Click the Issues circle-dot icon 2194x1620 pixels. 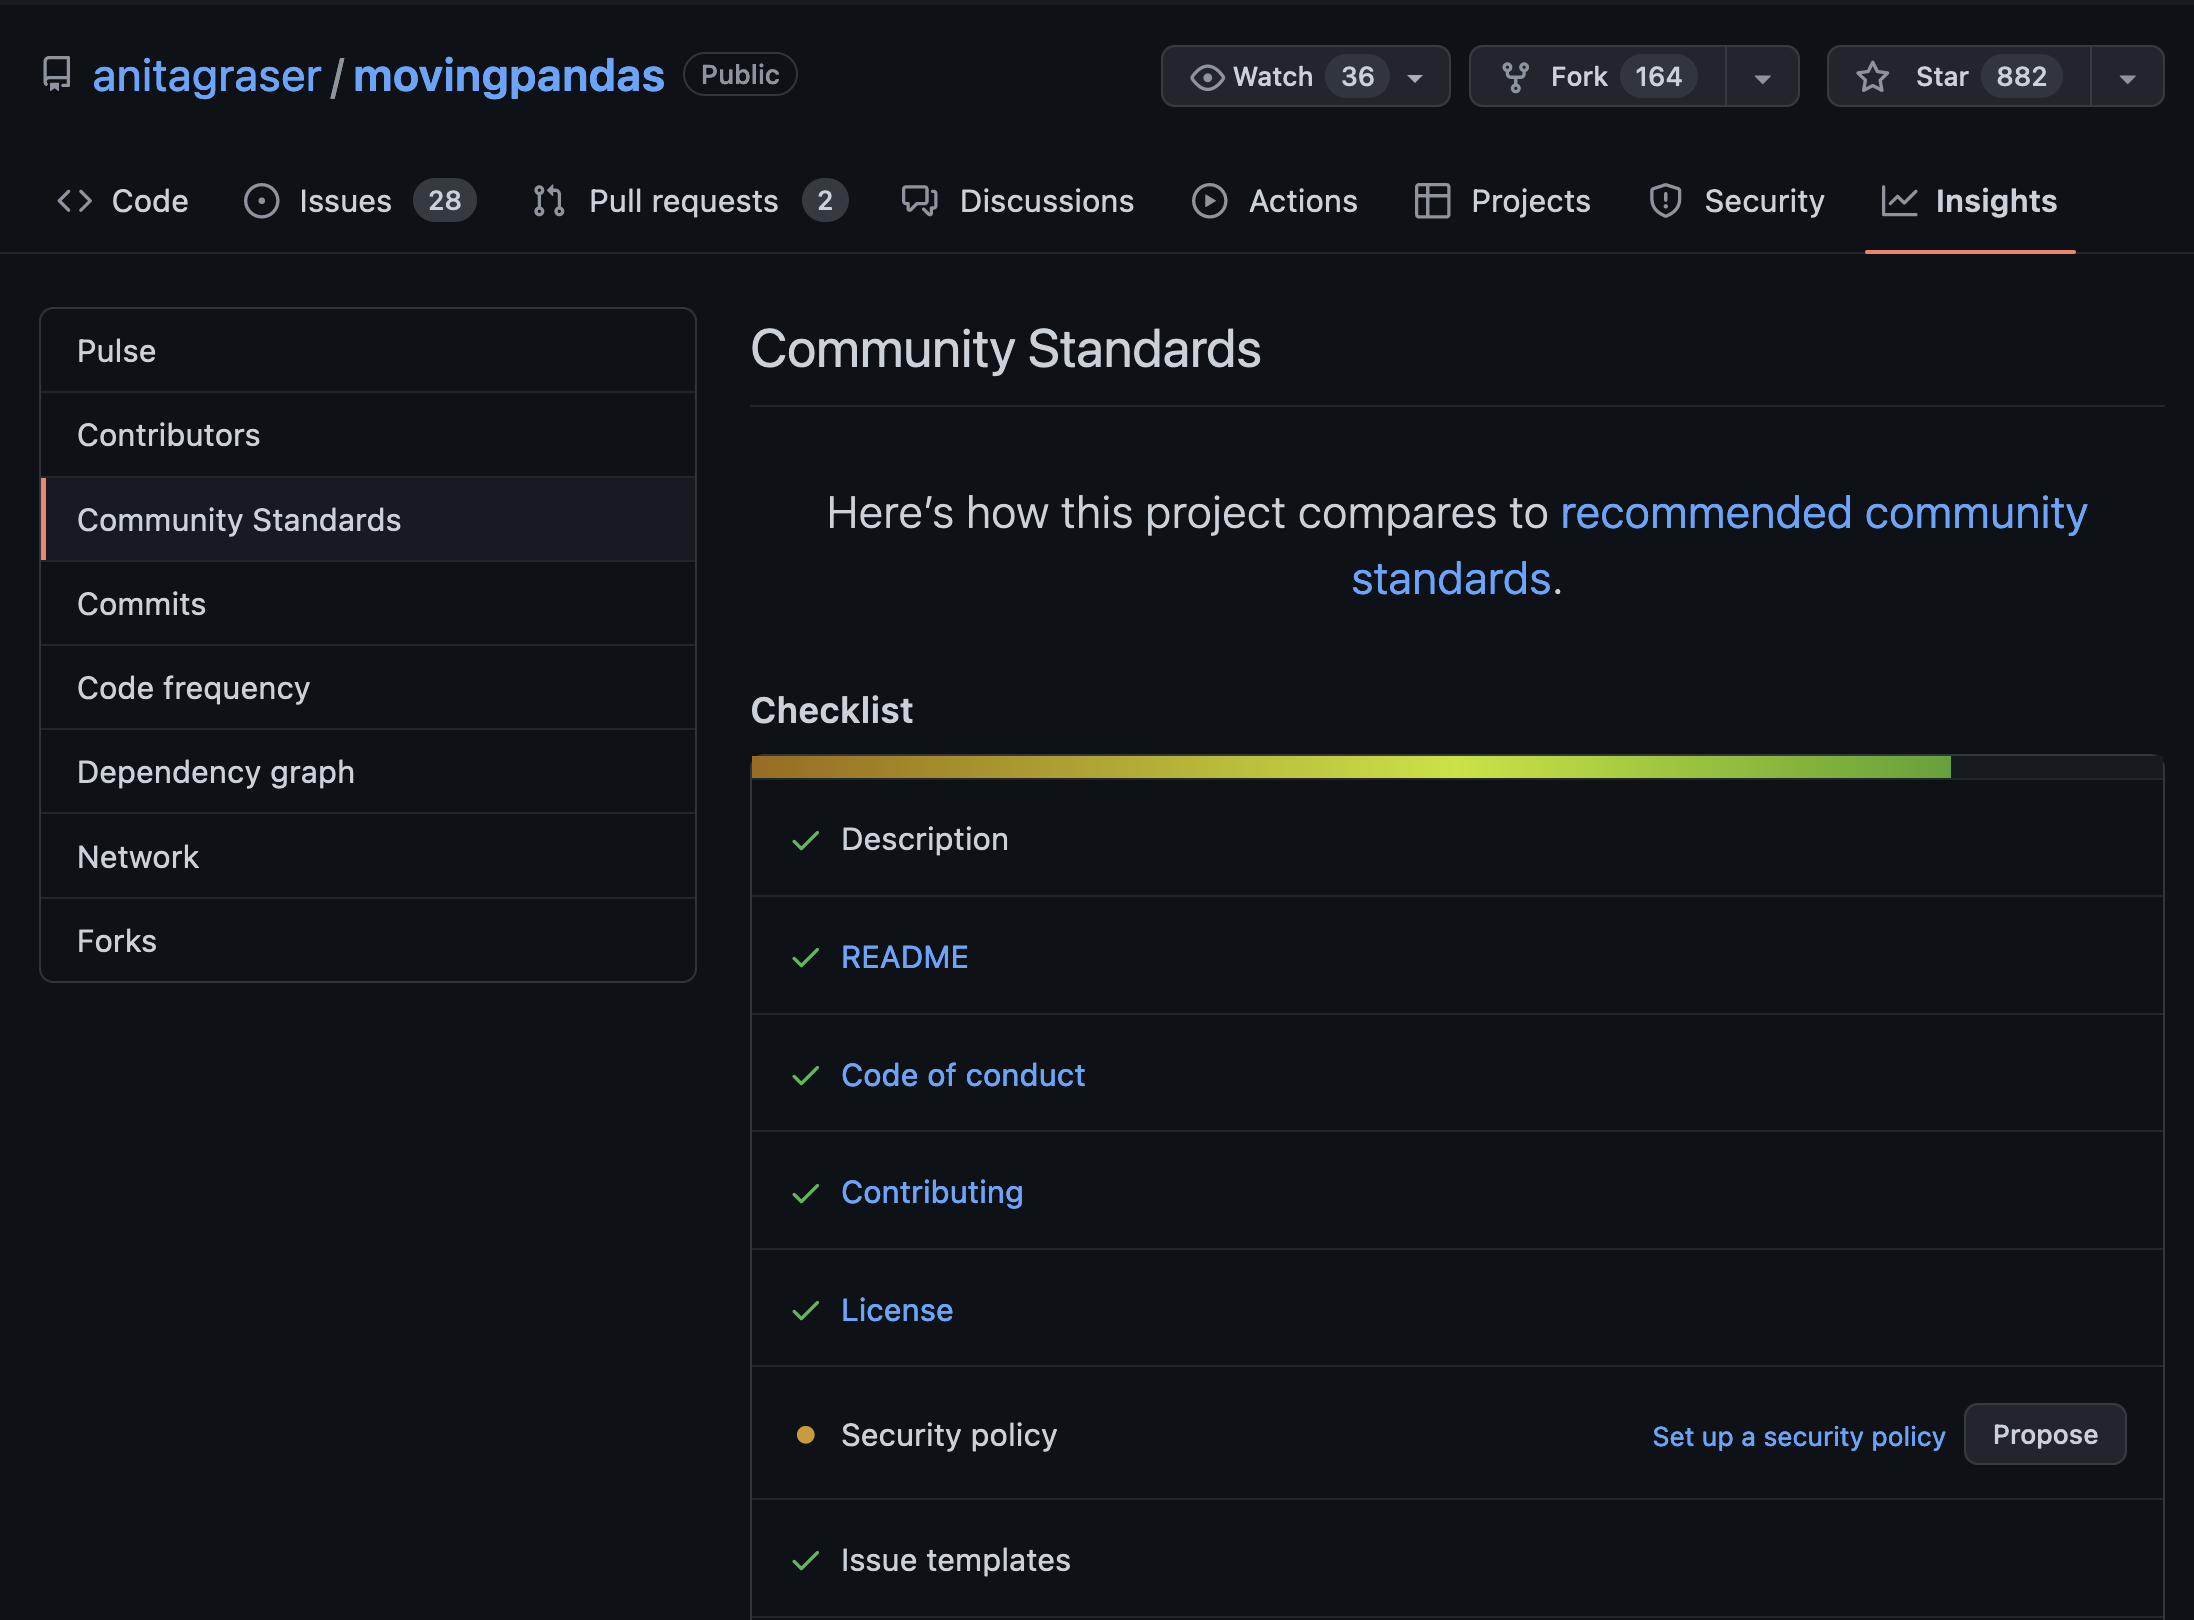(262, 201)
